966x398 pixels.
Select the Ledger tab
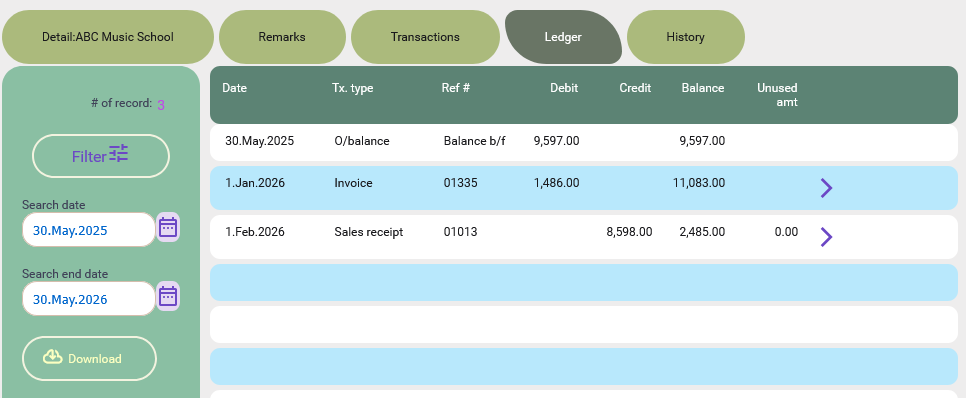(x=563, y=37)
